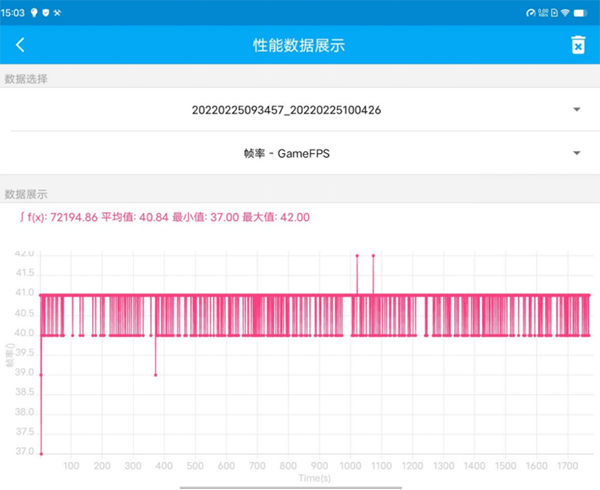The height and width of the screenshot is (490, 600).
Task: Expand the data file dropdown arrow
Action: (577, 109)
